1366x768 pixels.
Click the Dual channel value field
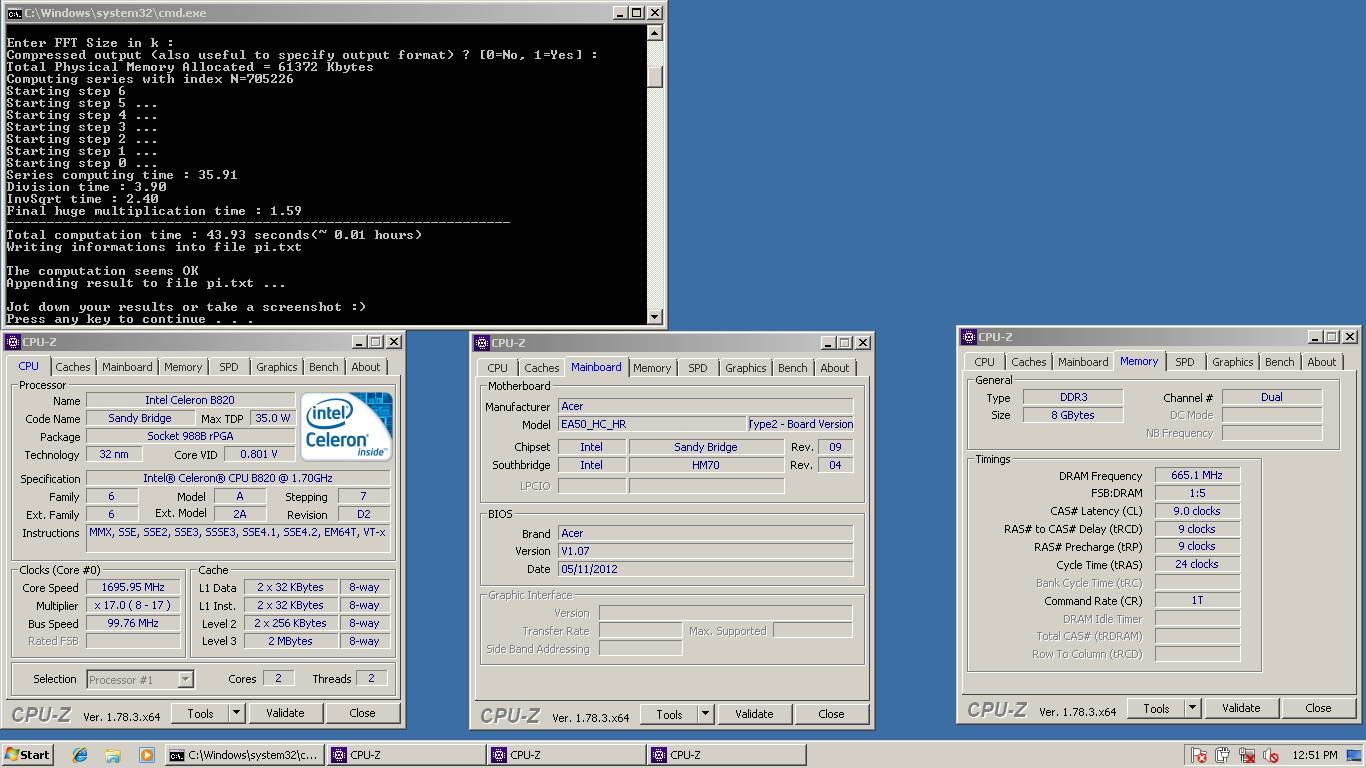coord(1272,397)
